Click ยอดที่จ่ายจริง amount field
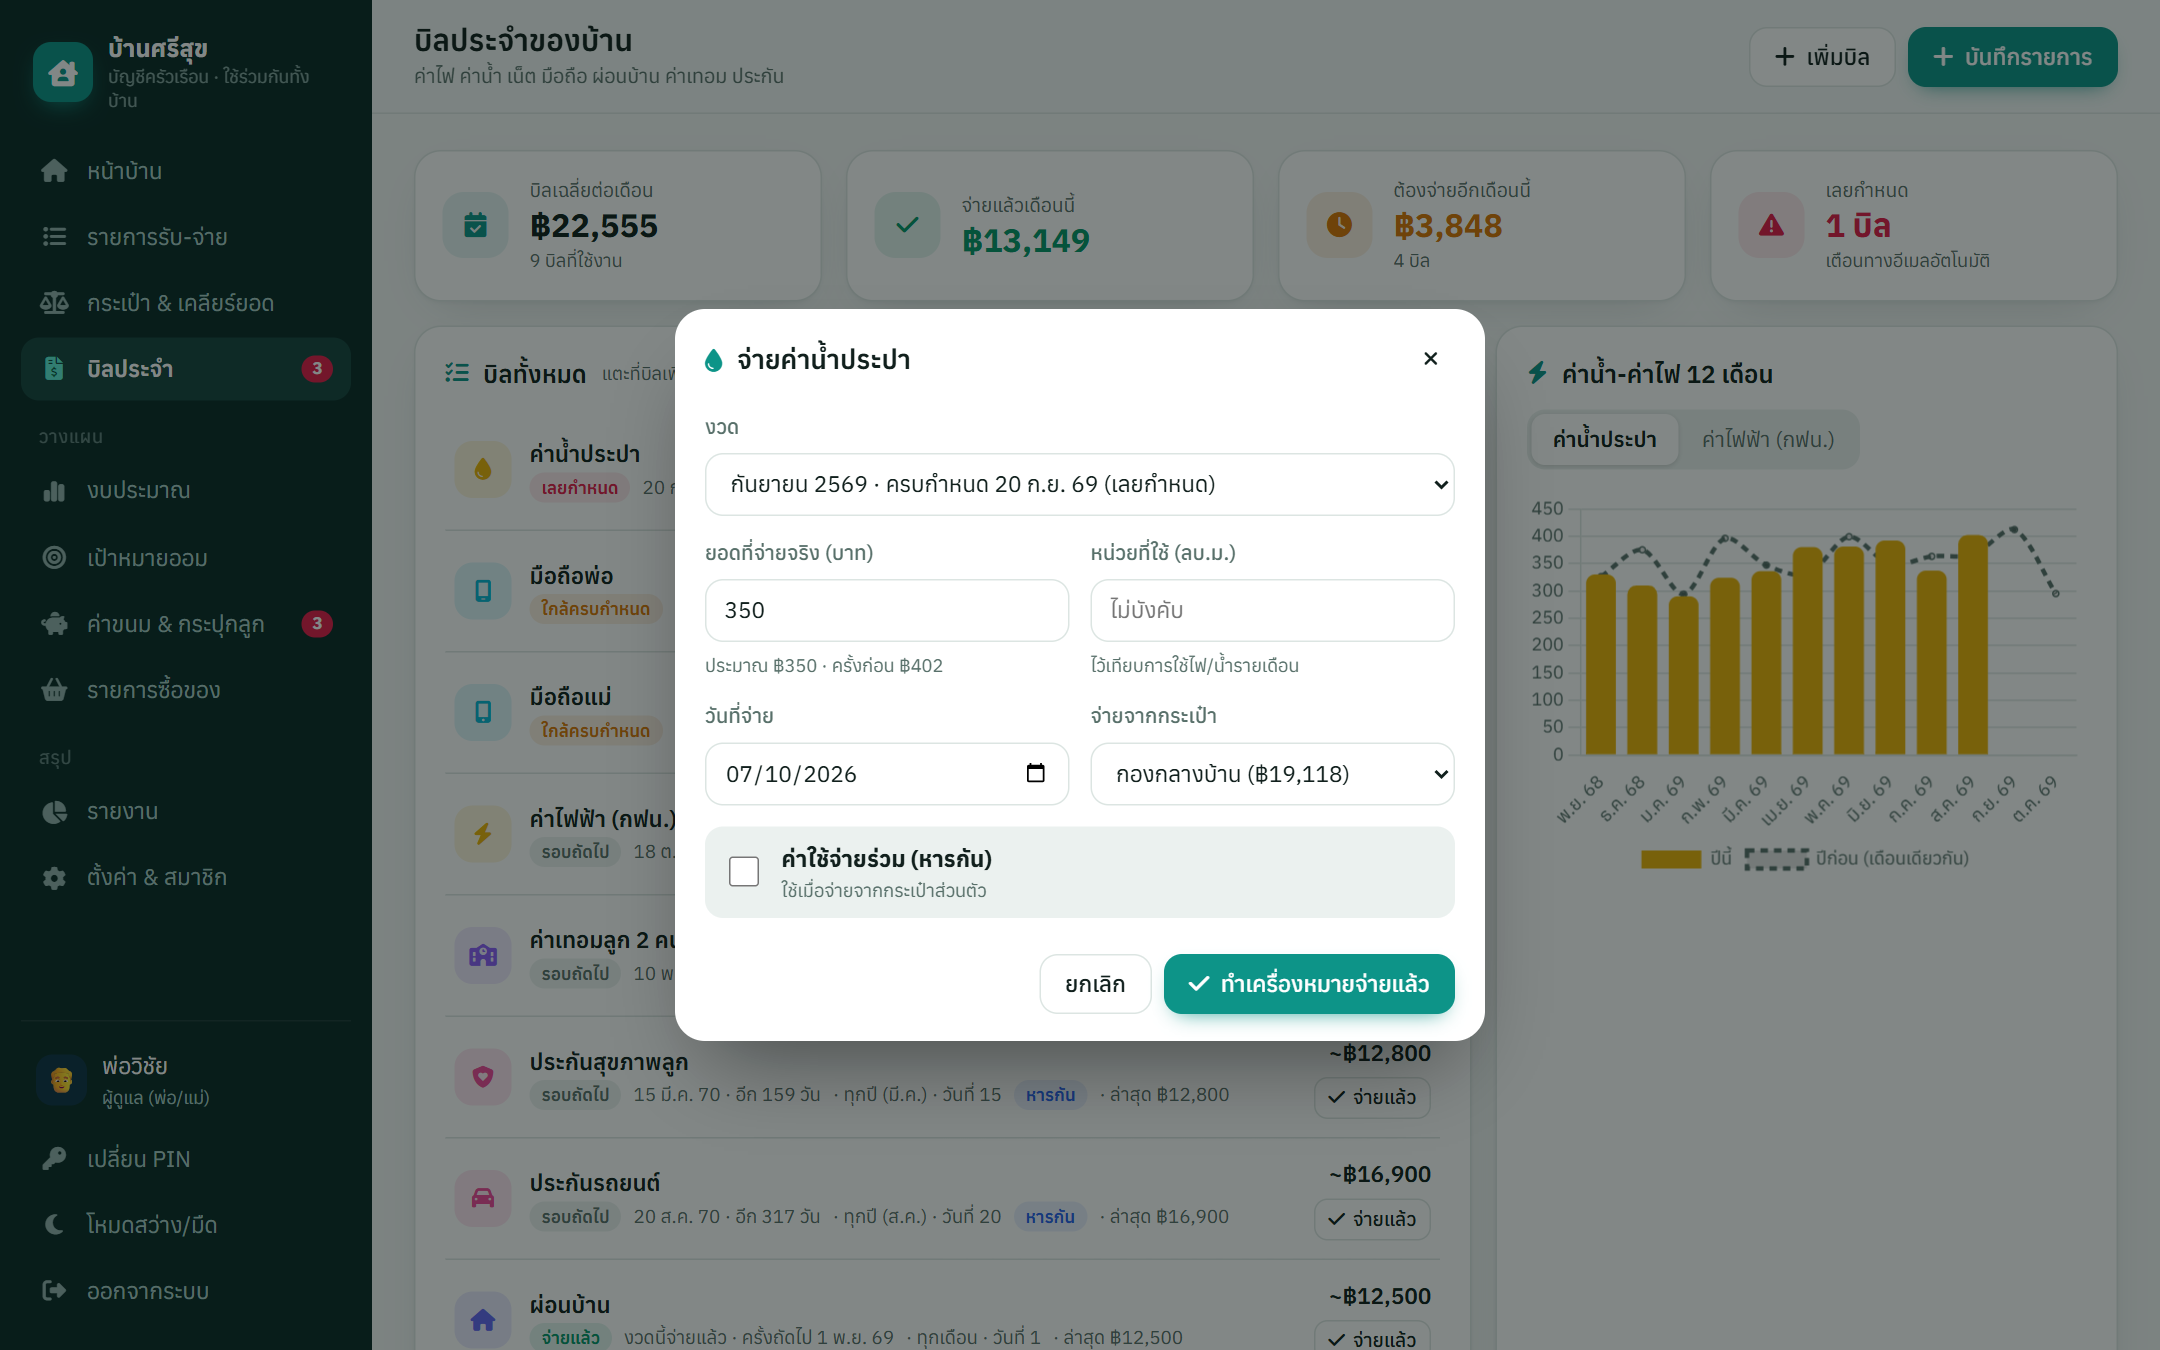The height and width of the screenshot is (1350, 2160). point(887,610)
